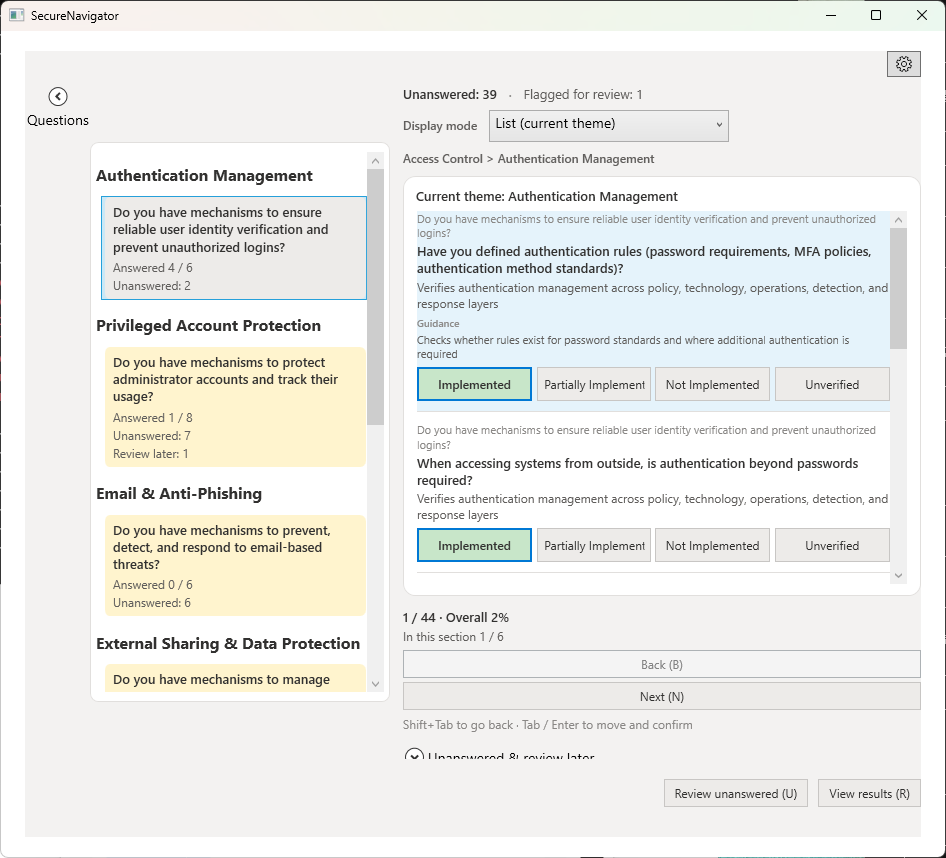Choose 'Not Implemented' for the authentication rules question
The width and height of the screenshot is (946, 858).
tap(712, 384)
